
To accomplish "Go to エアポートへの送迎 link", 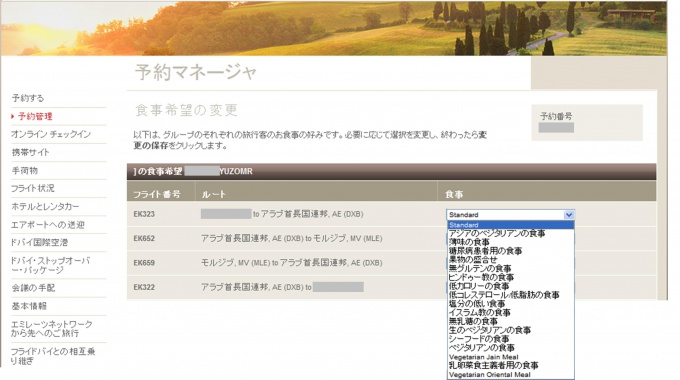I will pyautogui.click(x=48, y=225).
